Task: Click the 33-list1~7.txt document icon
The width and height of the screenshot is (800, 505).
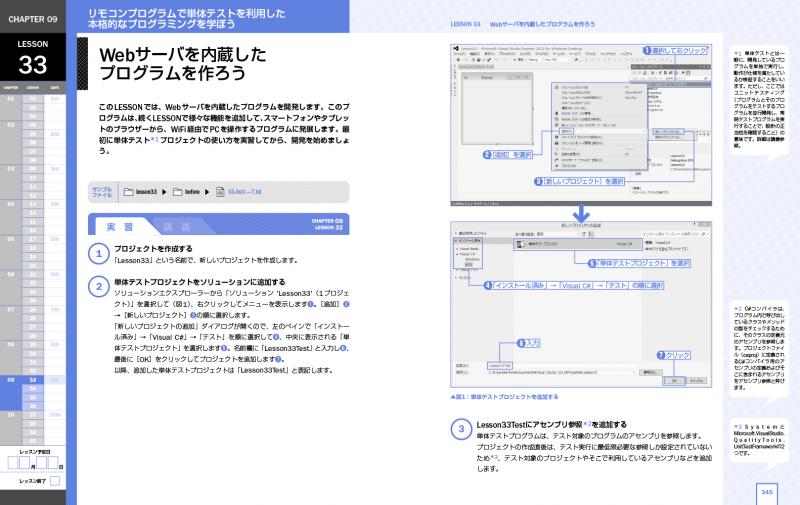Action: coord(220,192)
